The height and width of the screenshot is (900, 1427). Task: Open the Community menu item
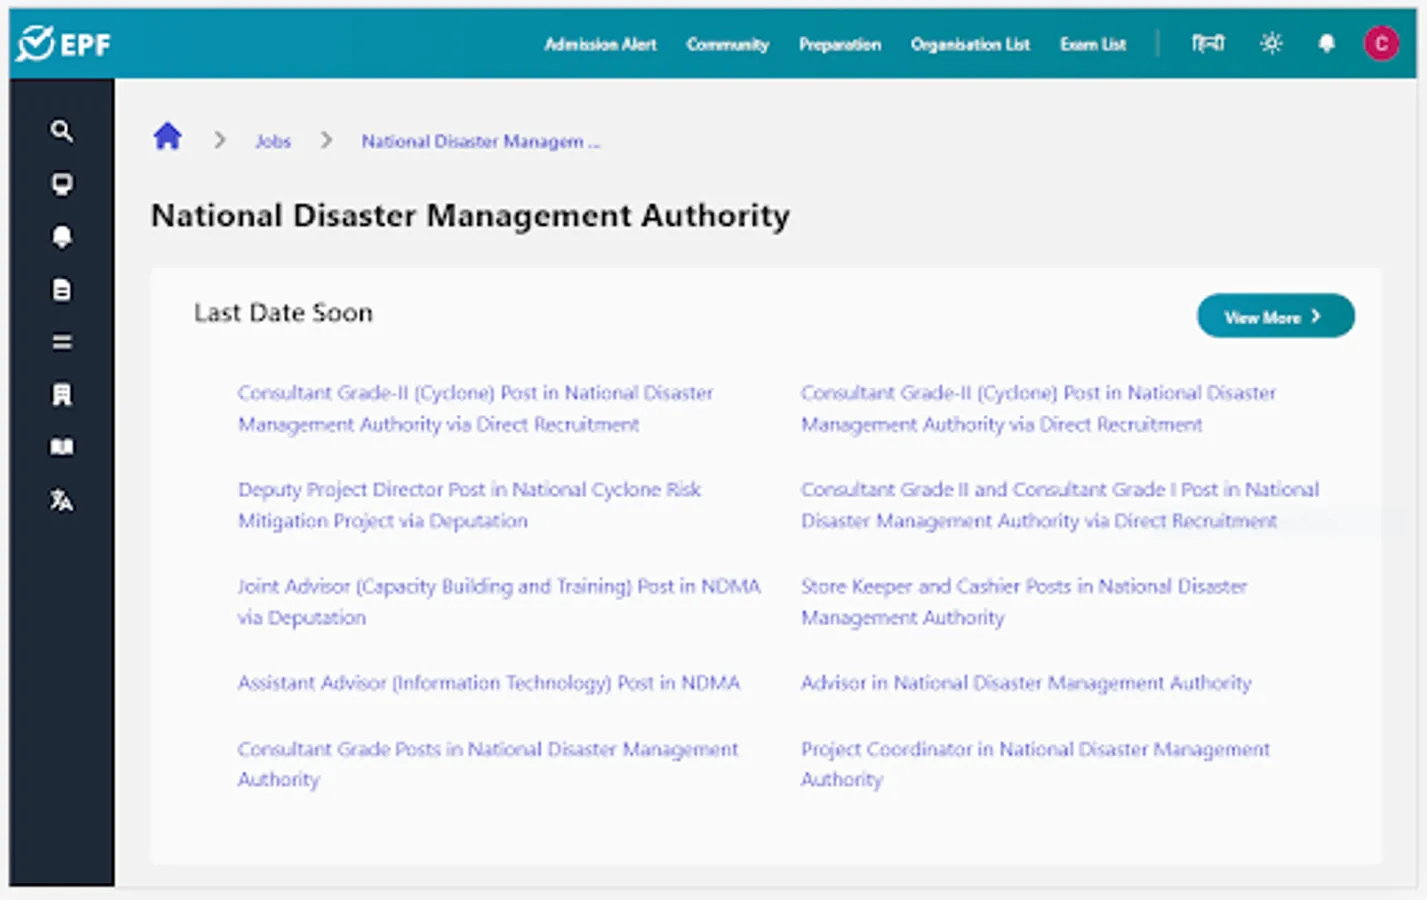coord(728,44)
